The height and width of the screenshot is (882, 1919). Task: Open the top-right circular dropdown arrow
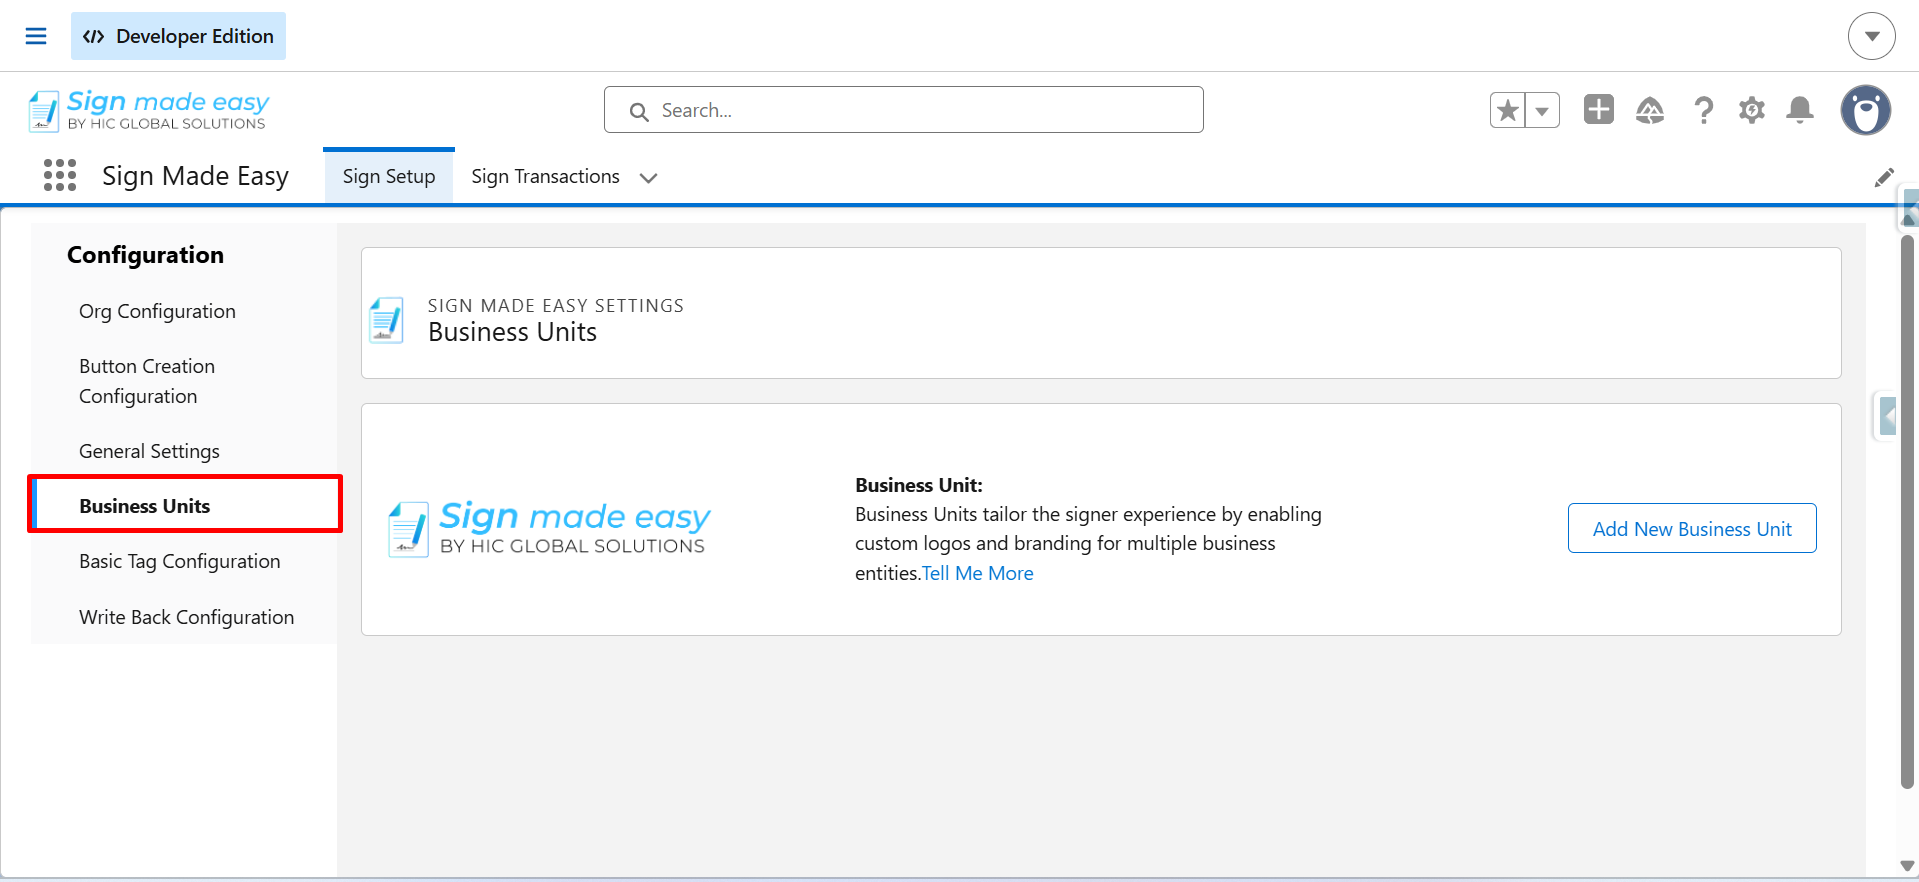coord(1871,36)
